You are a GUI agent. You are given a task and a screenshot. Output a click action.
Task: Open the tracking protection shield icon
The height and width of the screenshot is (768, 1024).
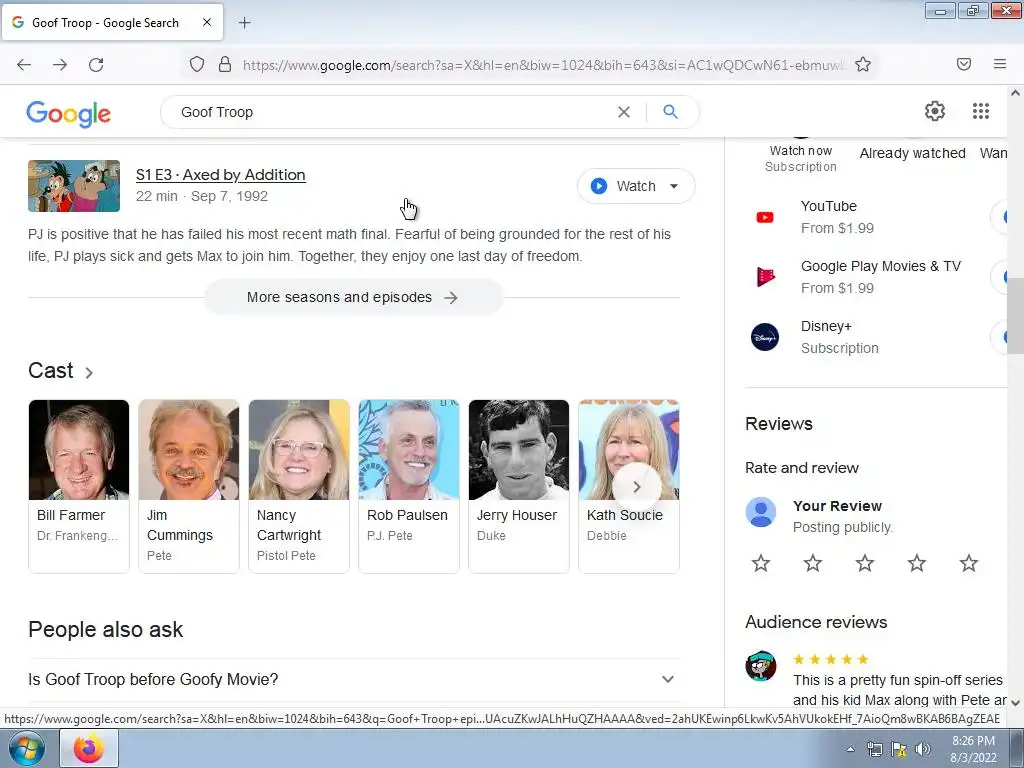[x=197, y=64]
